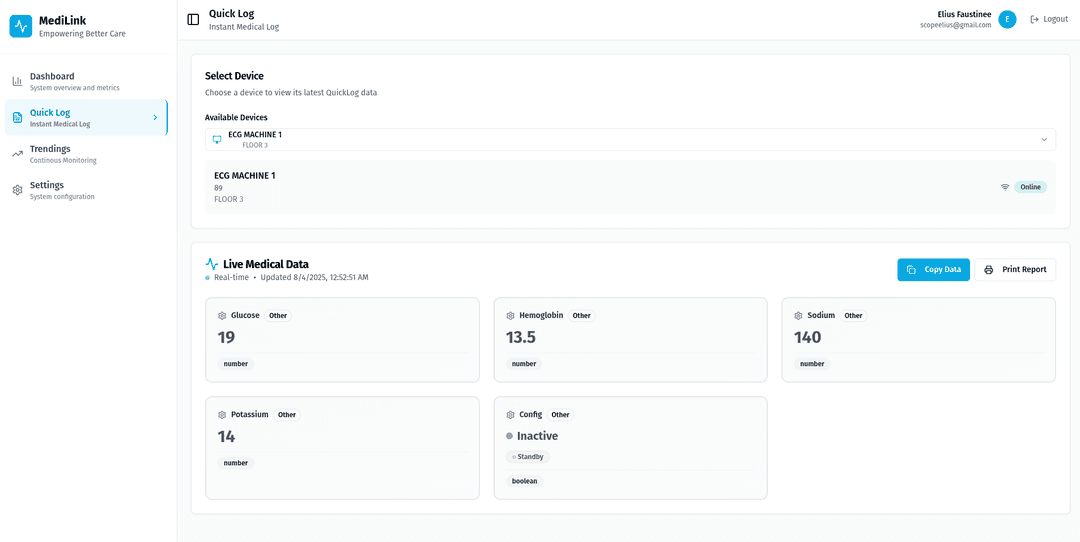1080x542 pixels.
Task: Toggle the sidebar panel icon
Action: [193, 19]
